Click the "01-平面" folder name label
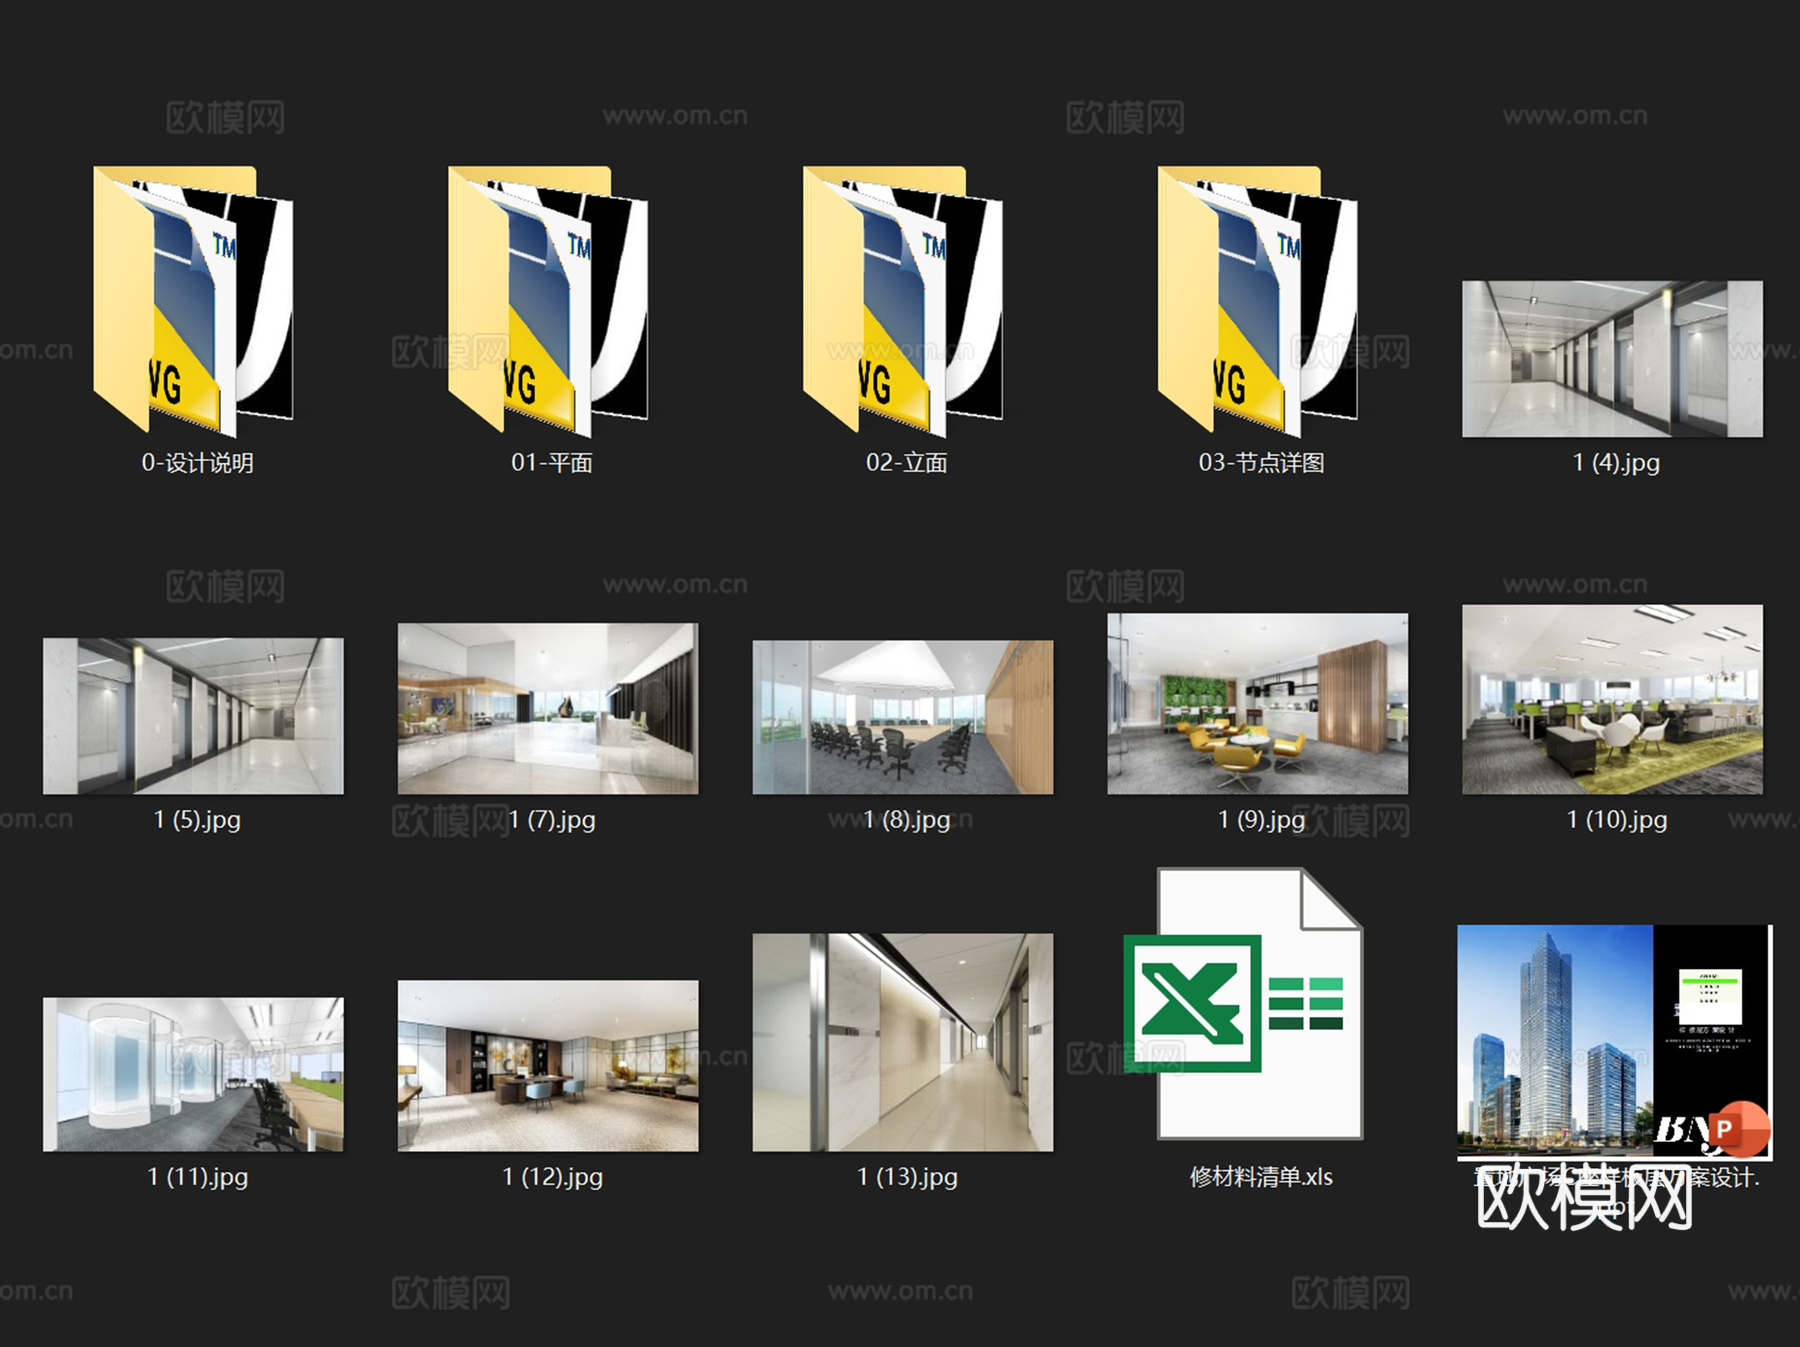The width and height of the screenshot is (1800, 1347). pos(552,463)
